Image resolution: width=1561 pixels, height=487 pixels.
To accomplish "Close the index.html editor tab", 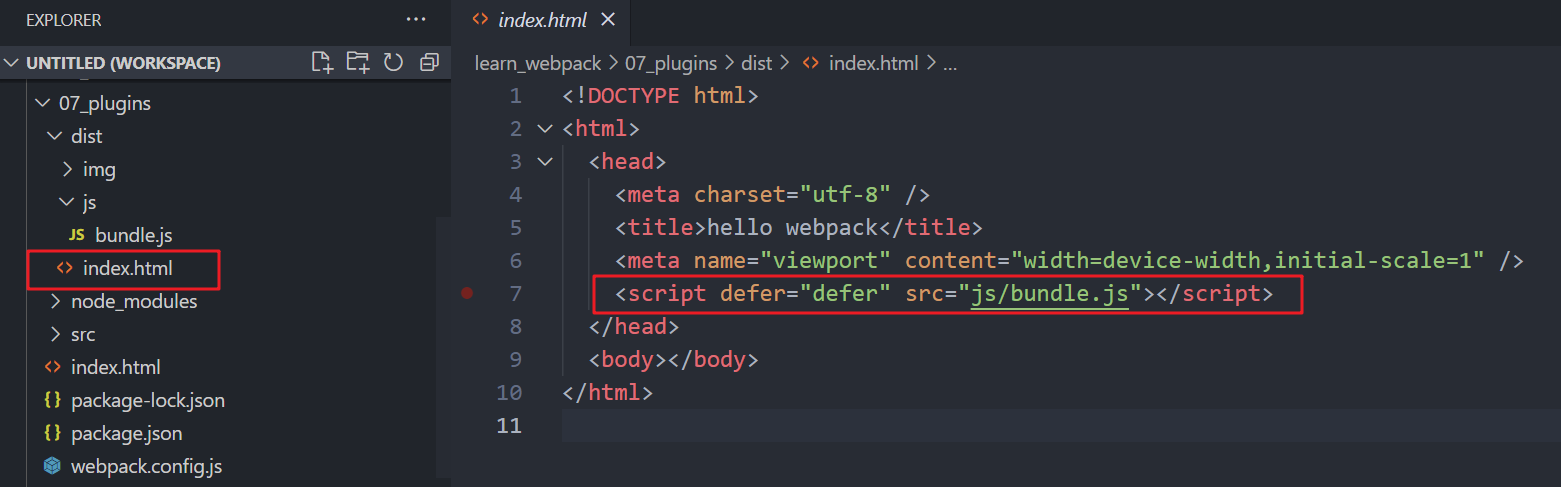I will [608, 20].
